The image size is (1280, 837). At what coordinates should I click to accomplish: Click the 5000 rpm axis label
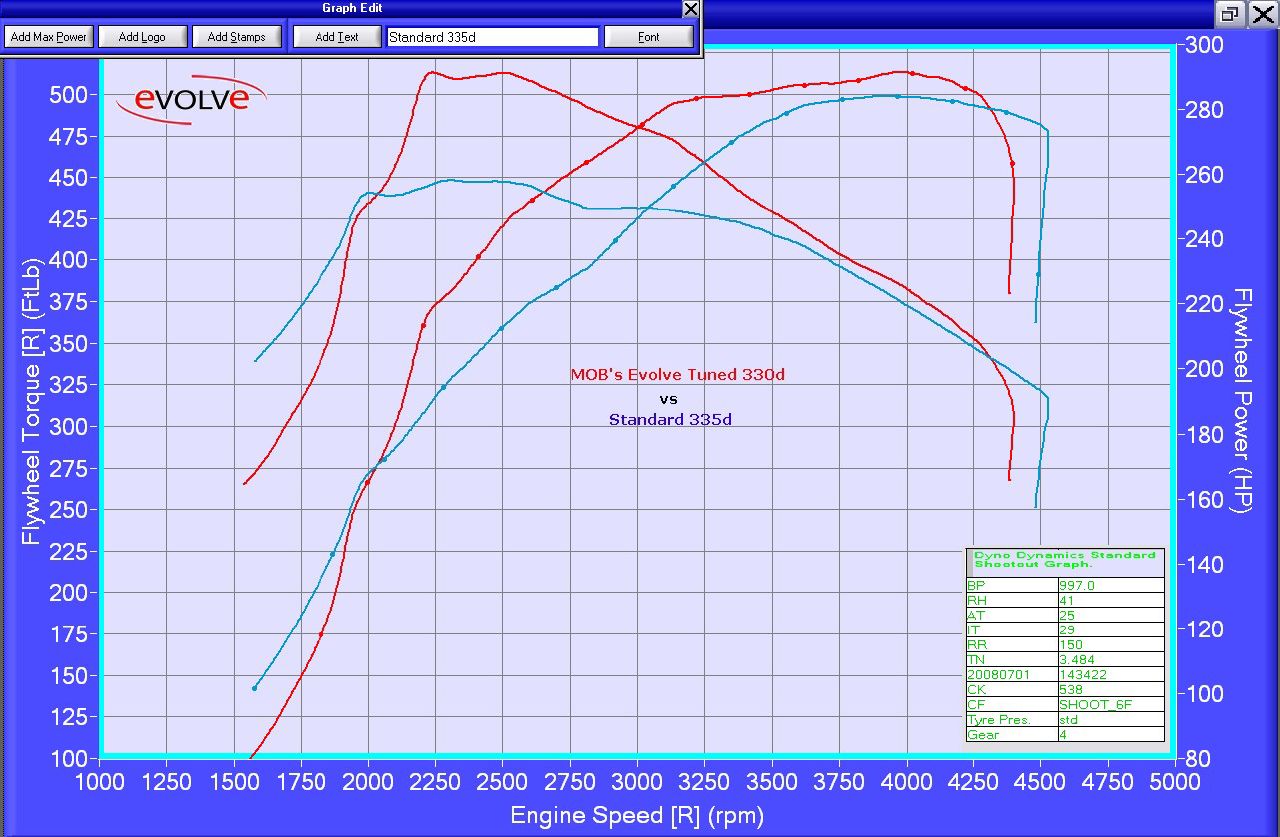[x=1174, y=780]
